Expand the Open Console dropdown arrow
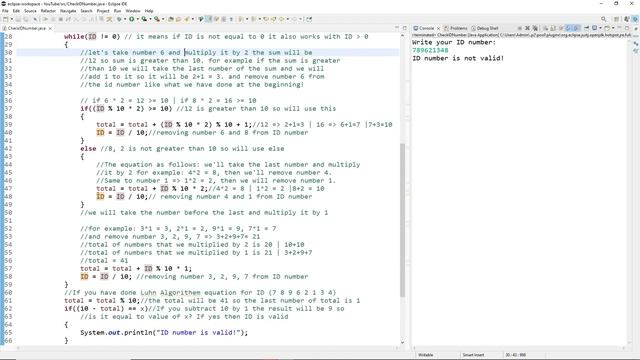This screenshot has height=360, width=640. [x=613, y=28]
